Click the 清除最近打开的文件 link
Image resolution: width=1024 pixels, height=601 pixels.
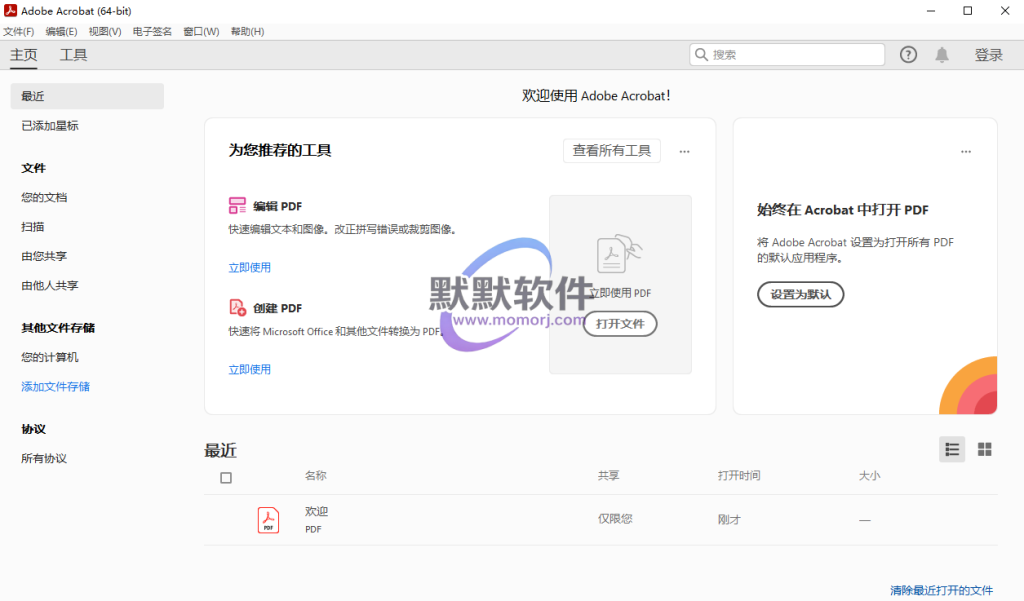pyautogui.click(x=941, y=591)
